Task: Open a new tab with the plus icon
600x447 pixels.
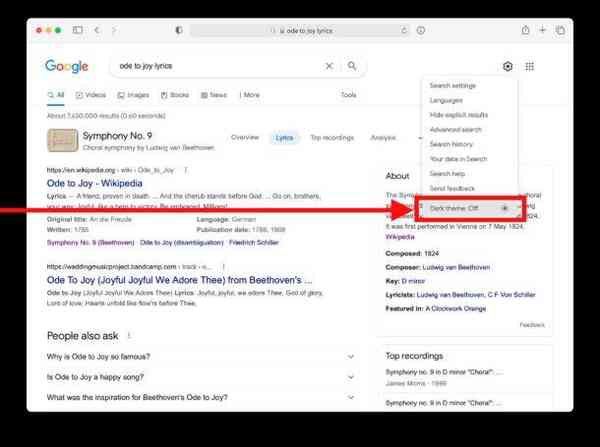Action: (543, 31)
